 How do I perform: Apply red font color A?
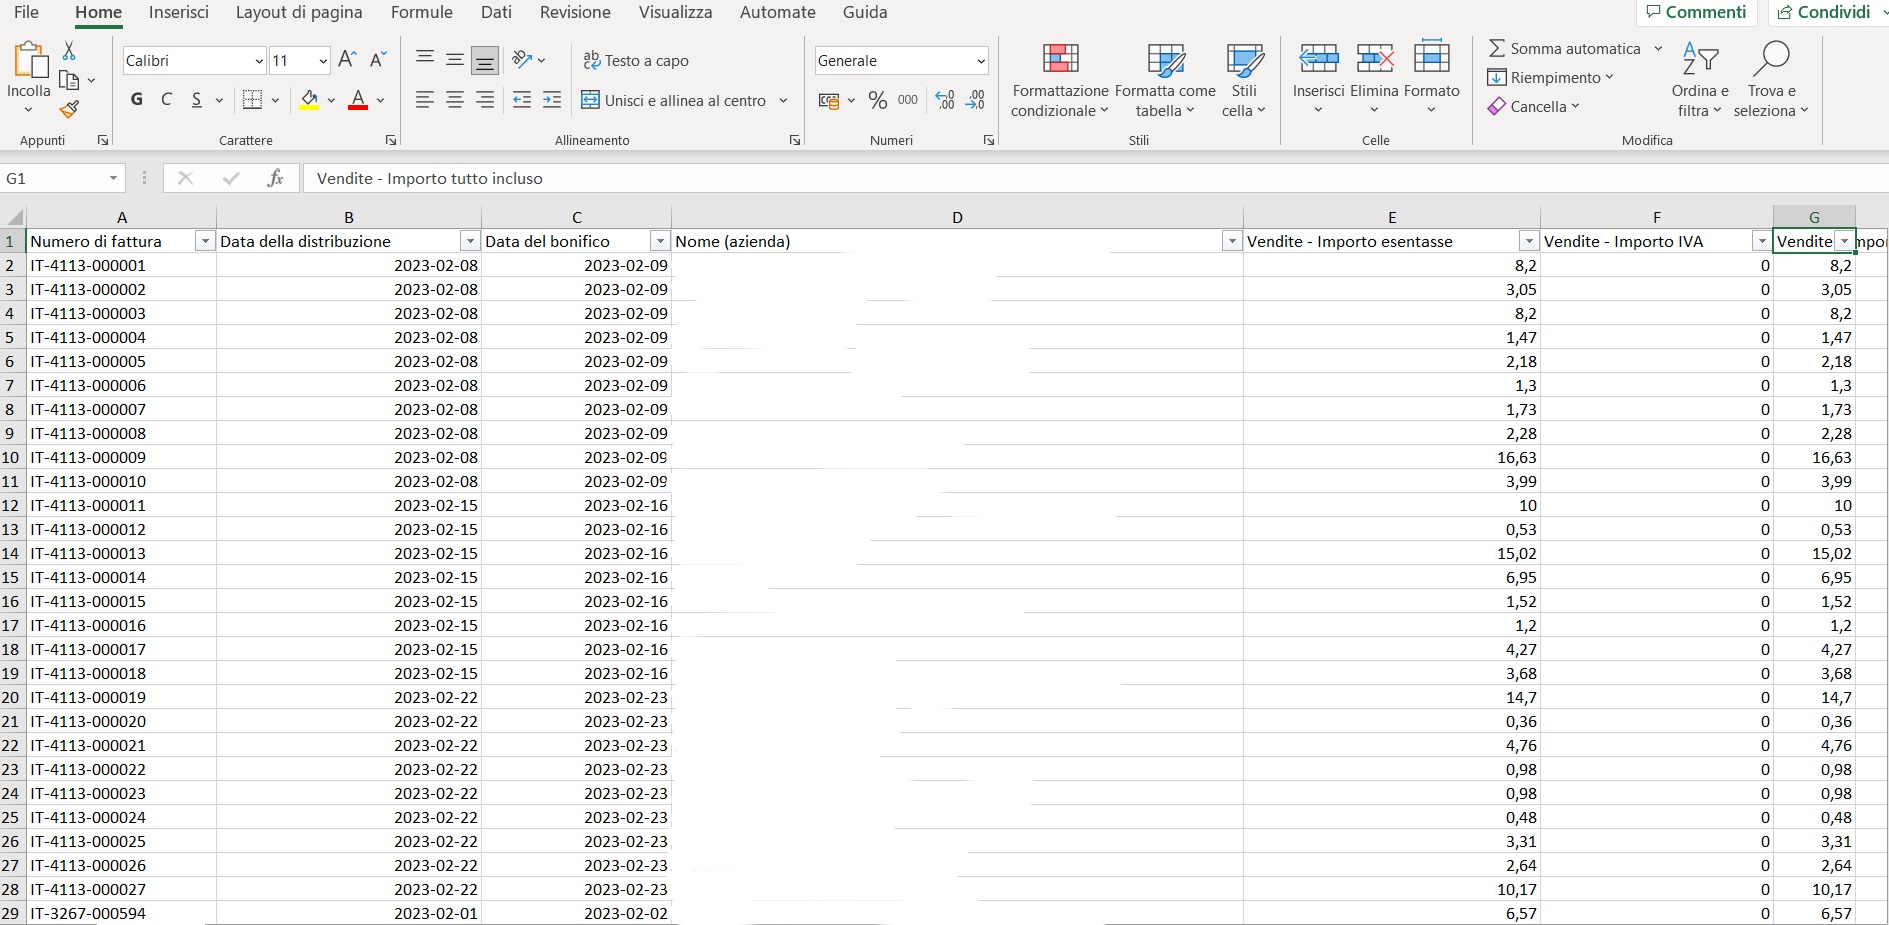coord(358,100)
